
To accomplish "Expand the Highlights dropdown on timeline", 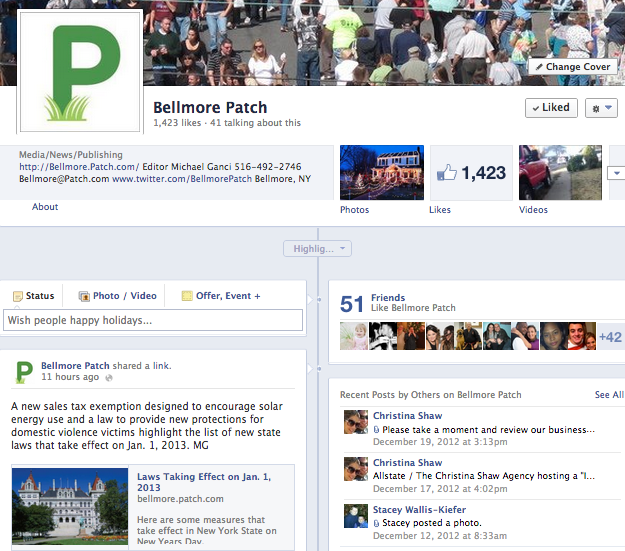I will [317, 249].
